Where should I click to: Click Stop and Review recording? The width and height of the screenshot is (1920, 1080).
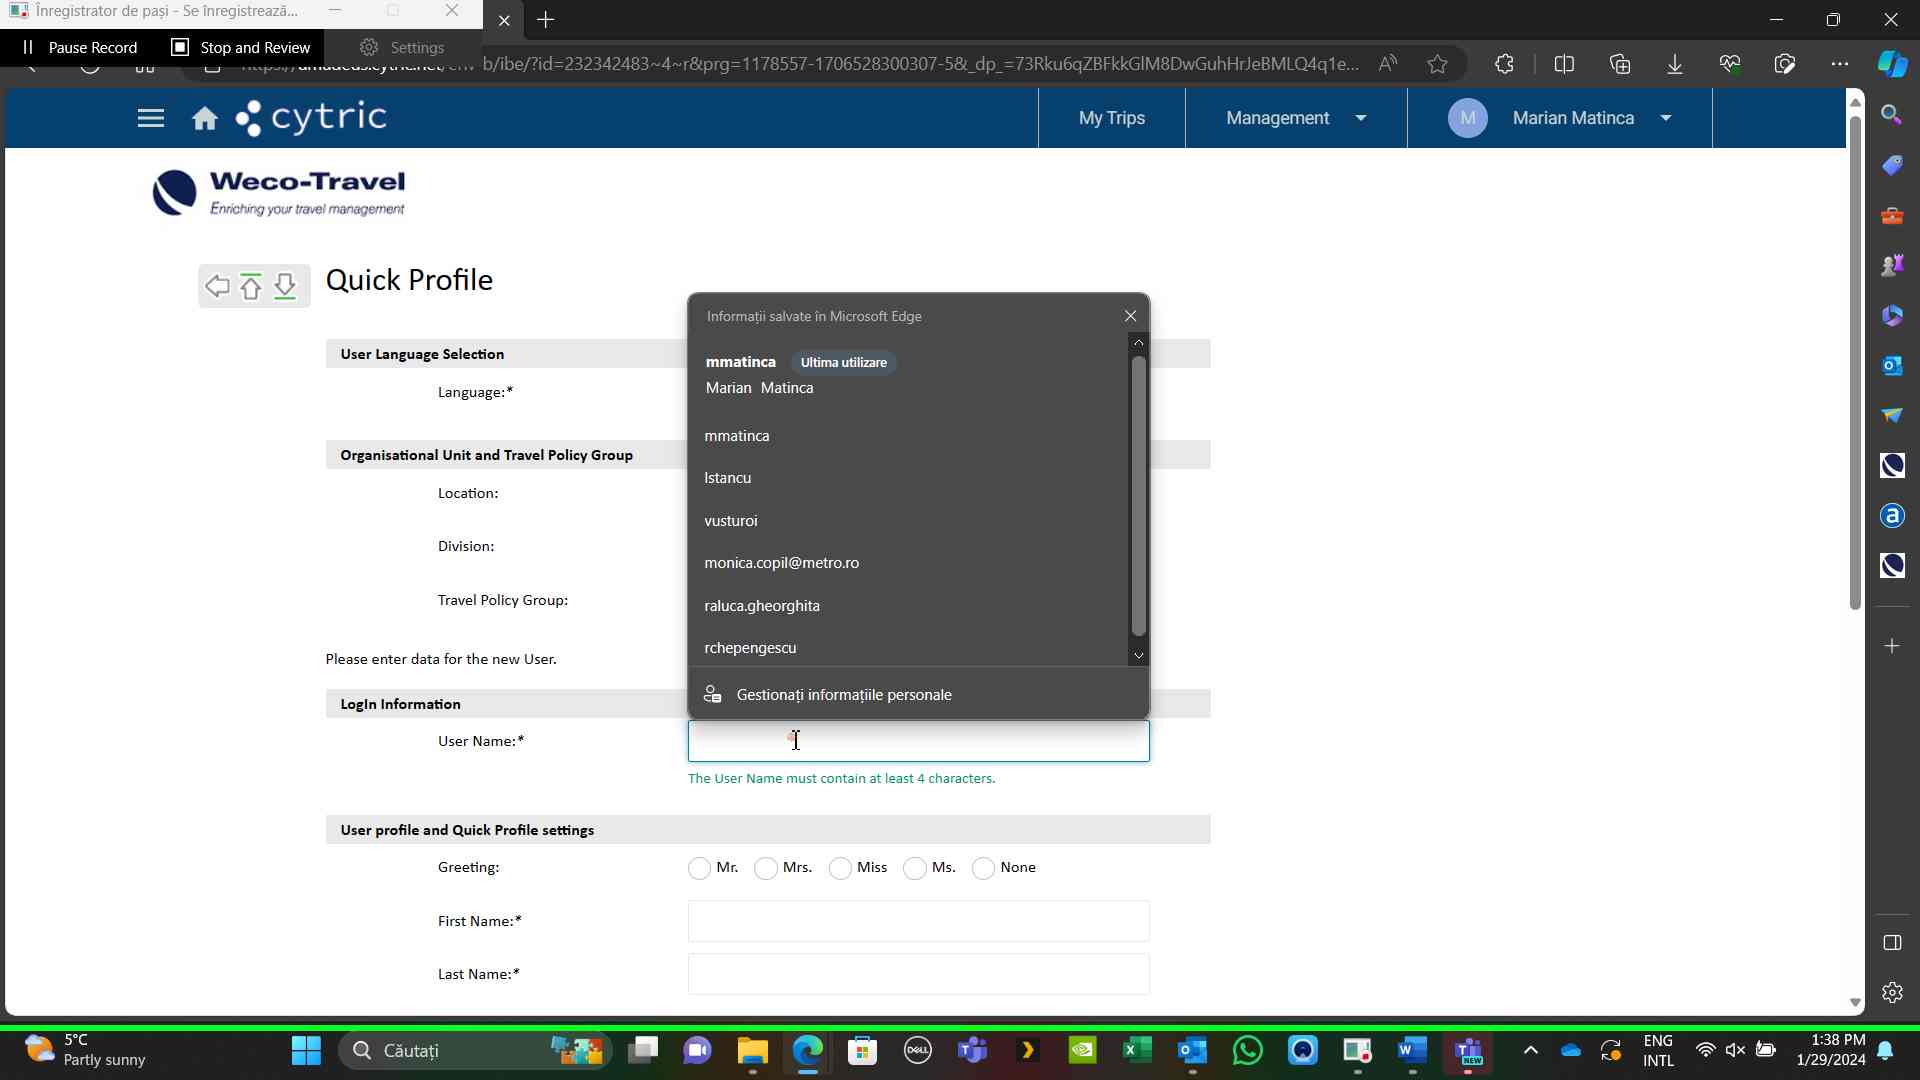[241, 47]
